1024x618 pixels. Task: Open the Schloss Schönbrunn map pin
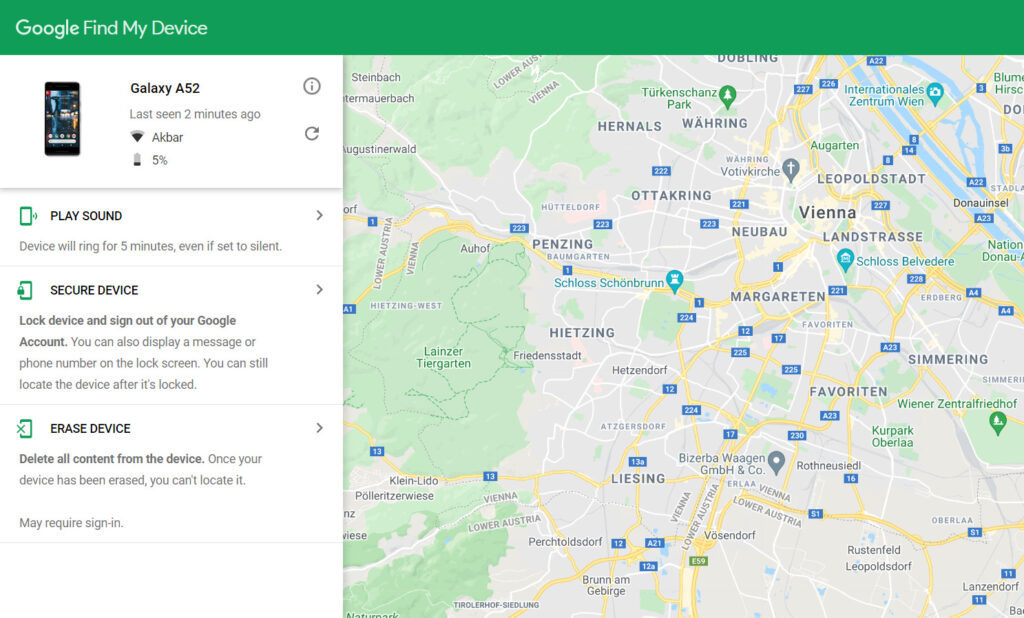tap(675, 281)
